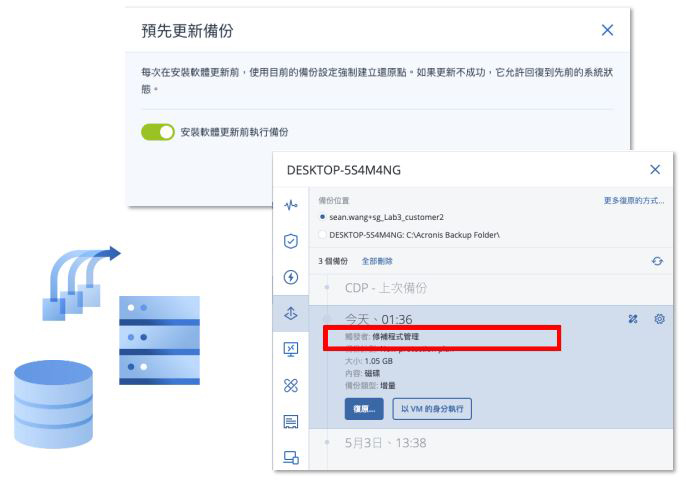Open the lightning bolt icon in the sidebar
The height and width of the screenshot is (483, 686).
[x=291, y=277]
